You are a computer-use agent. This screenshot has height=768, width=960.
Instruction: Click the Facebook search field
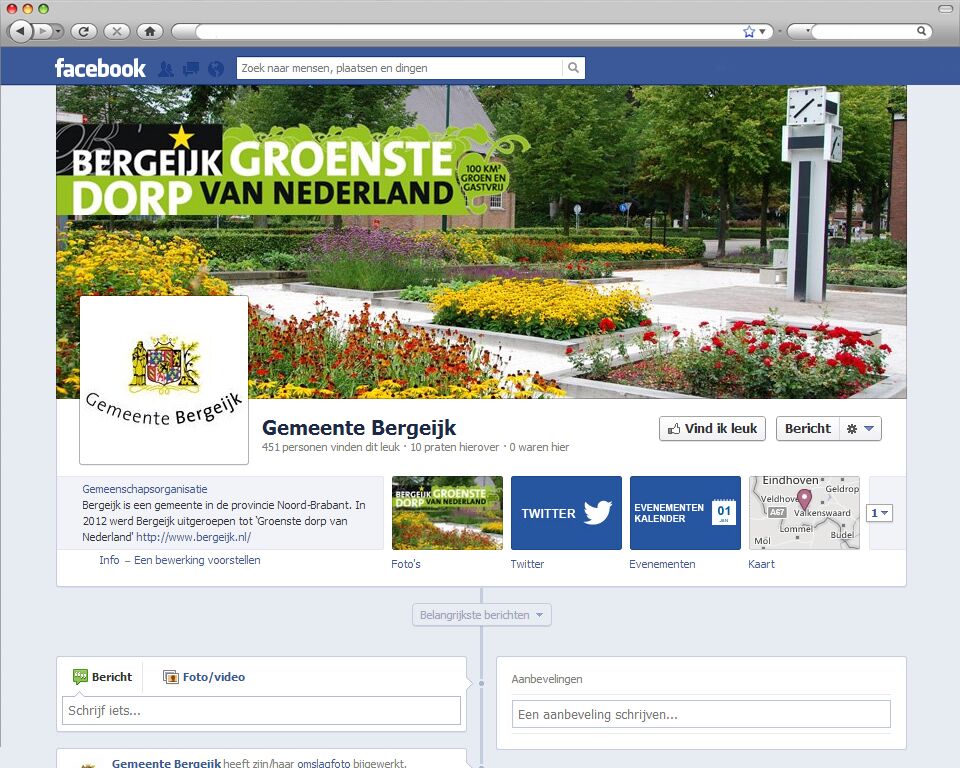[x=399, y=68]
